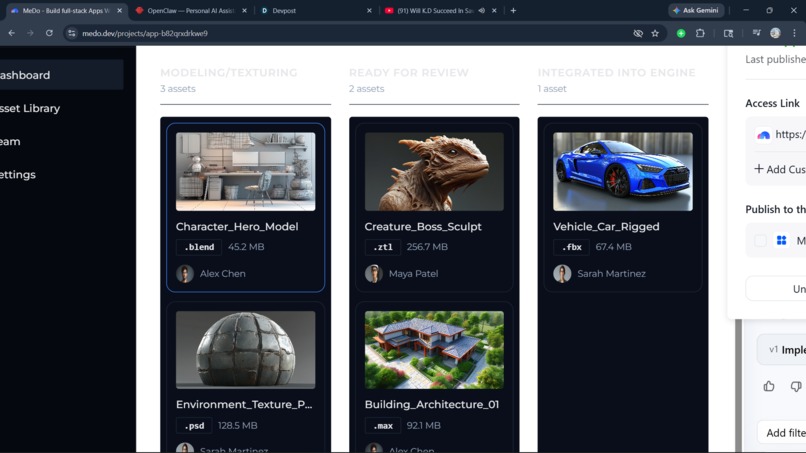Open Team in the sidebar
This screenshot has height=453, width=806.
click(10, 141)
